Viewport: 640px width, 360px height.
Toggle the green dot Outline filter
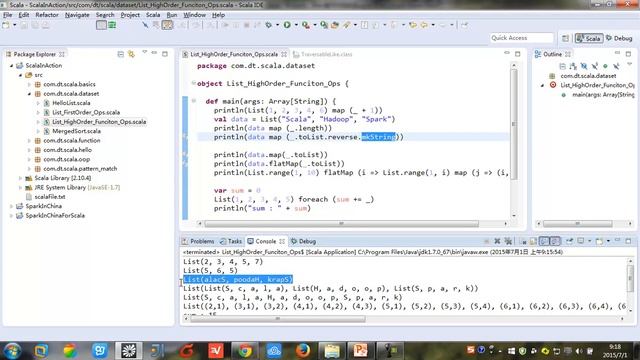coord(605,66)
